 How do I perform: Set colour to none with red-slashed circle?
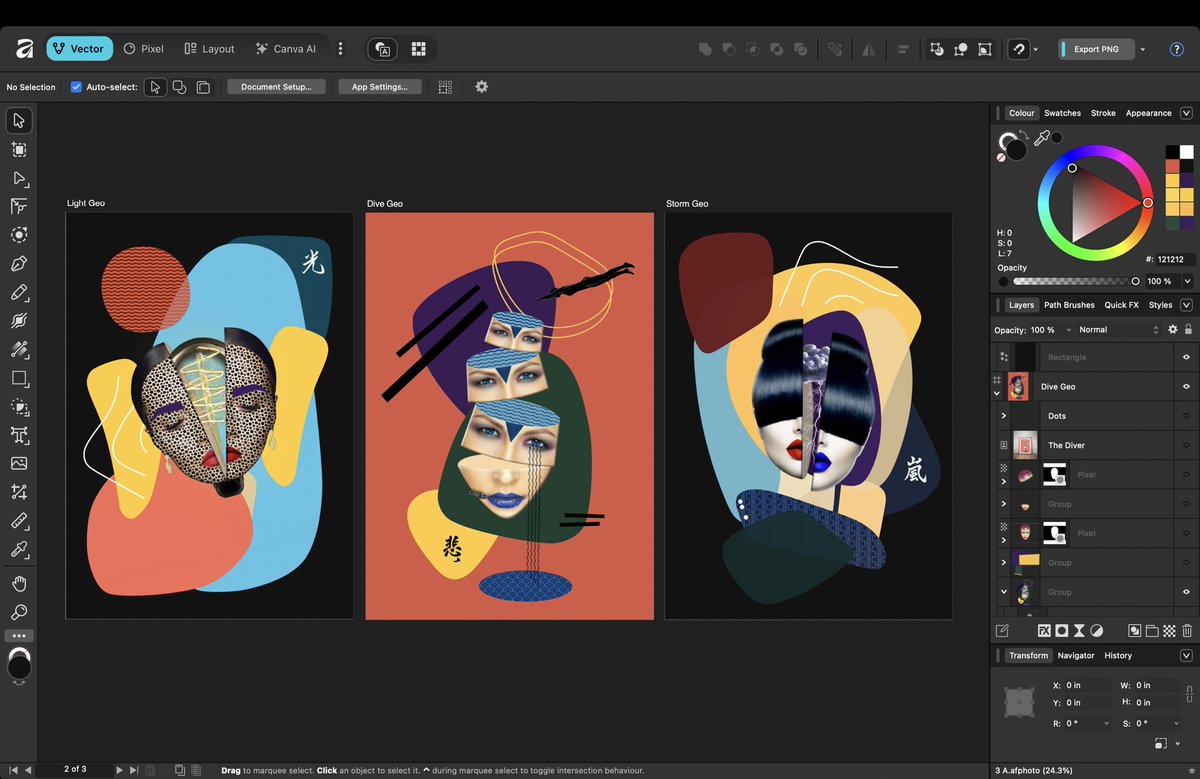pyautogui.click(x=1002, y=156)
